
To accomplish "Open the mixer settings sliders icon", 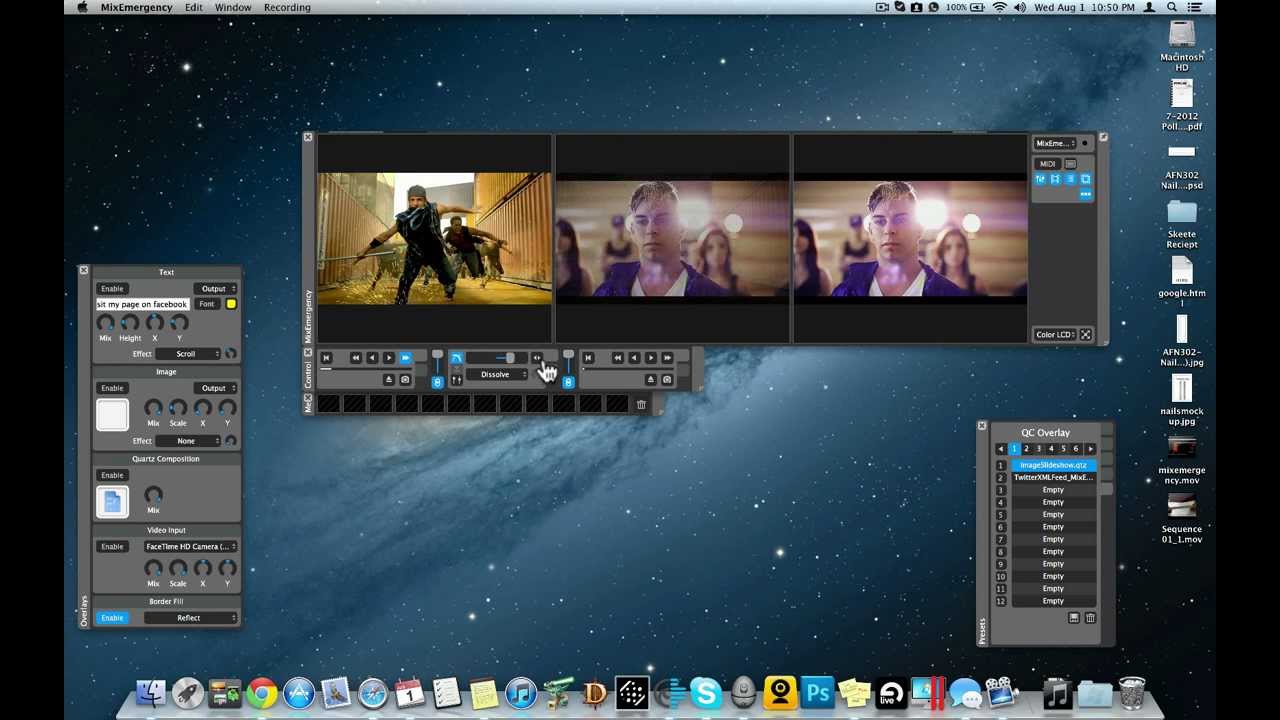I will tap(456, 379).
